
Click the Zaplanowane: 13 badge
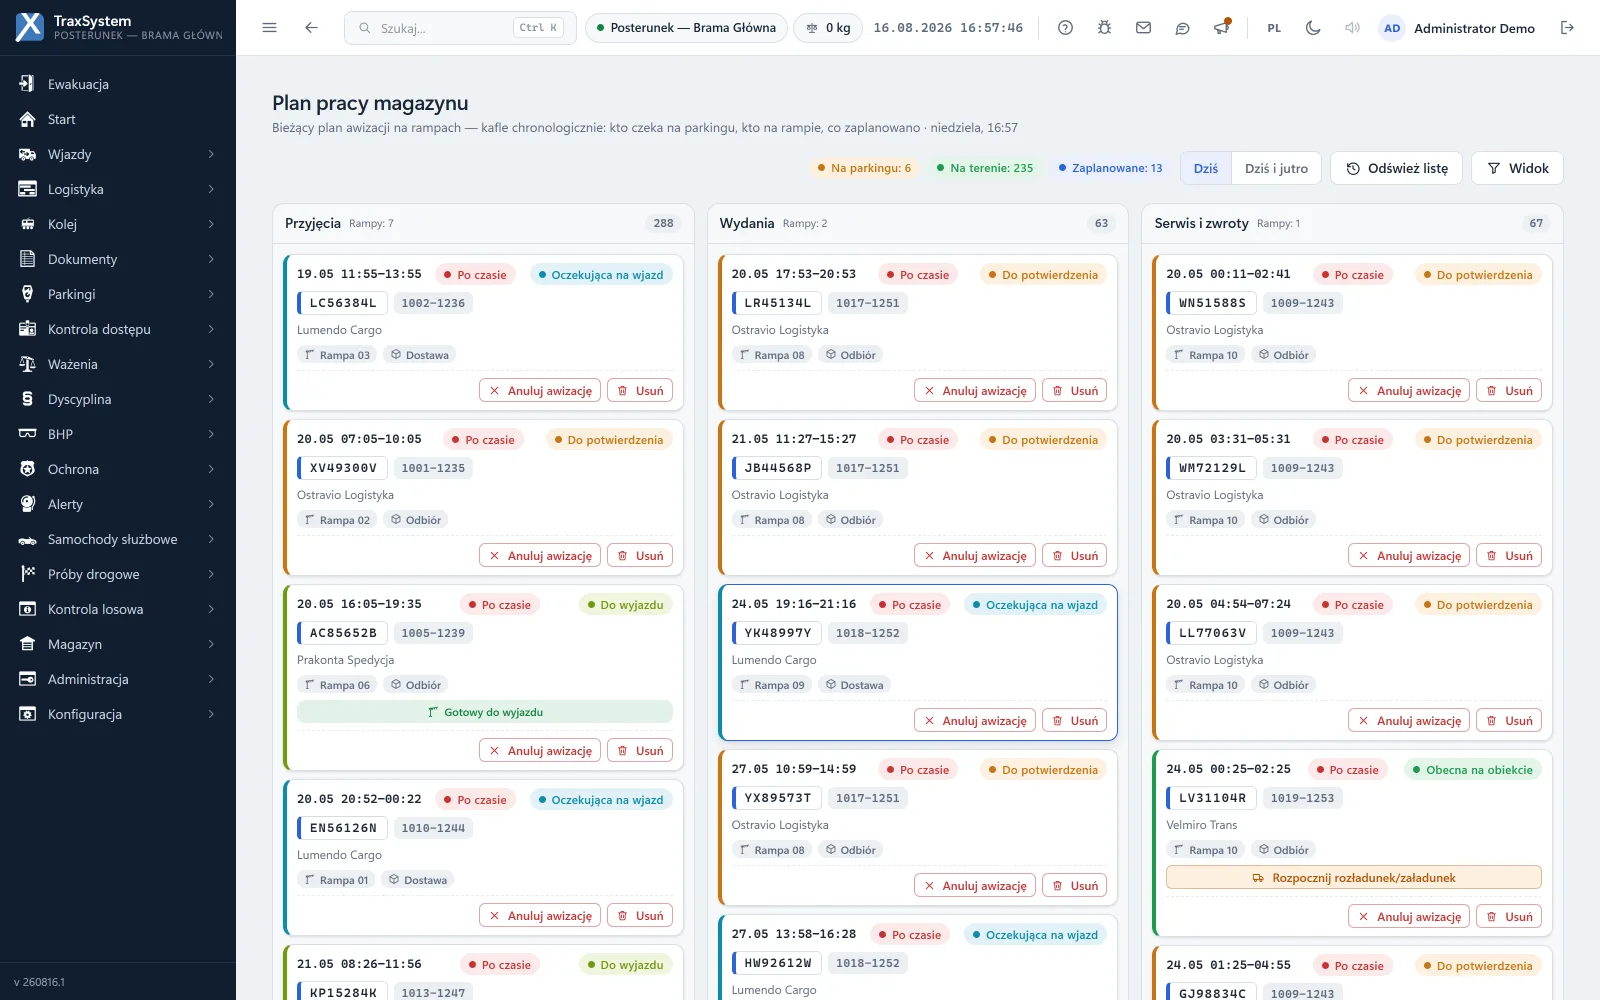pos(1110,168)
